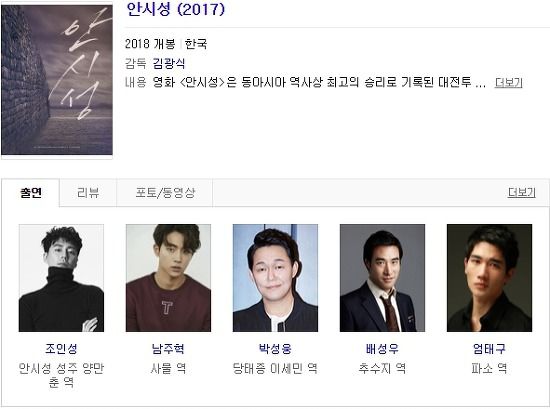Open director 김광식 link
This screenshot has height=409, width=550.
(168, 63)
